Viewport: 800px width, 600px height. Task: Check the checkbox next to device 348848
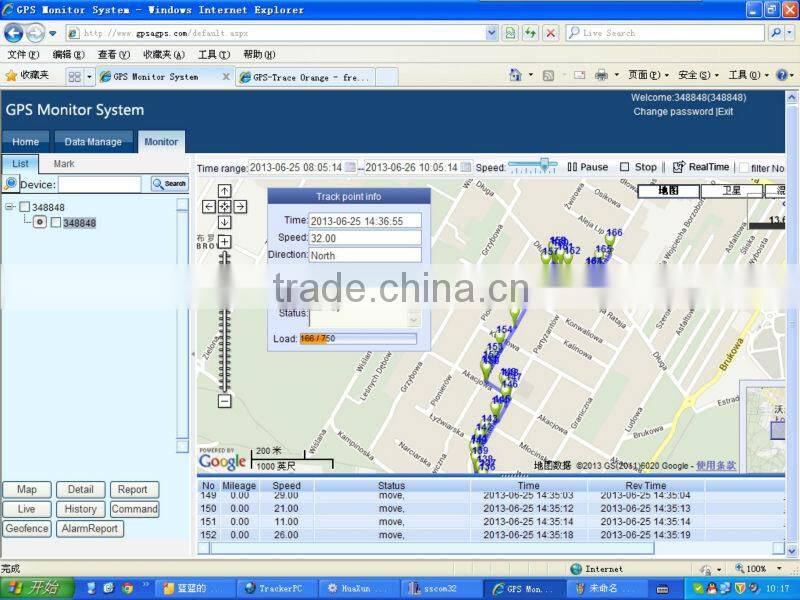point(24,206)
